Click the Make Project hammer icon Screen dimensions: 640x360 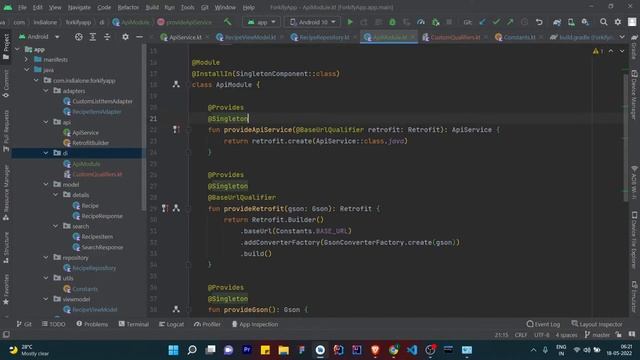point(228,22)
